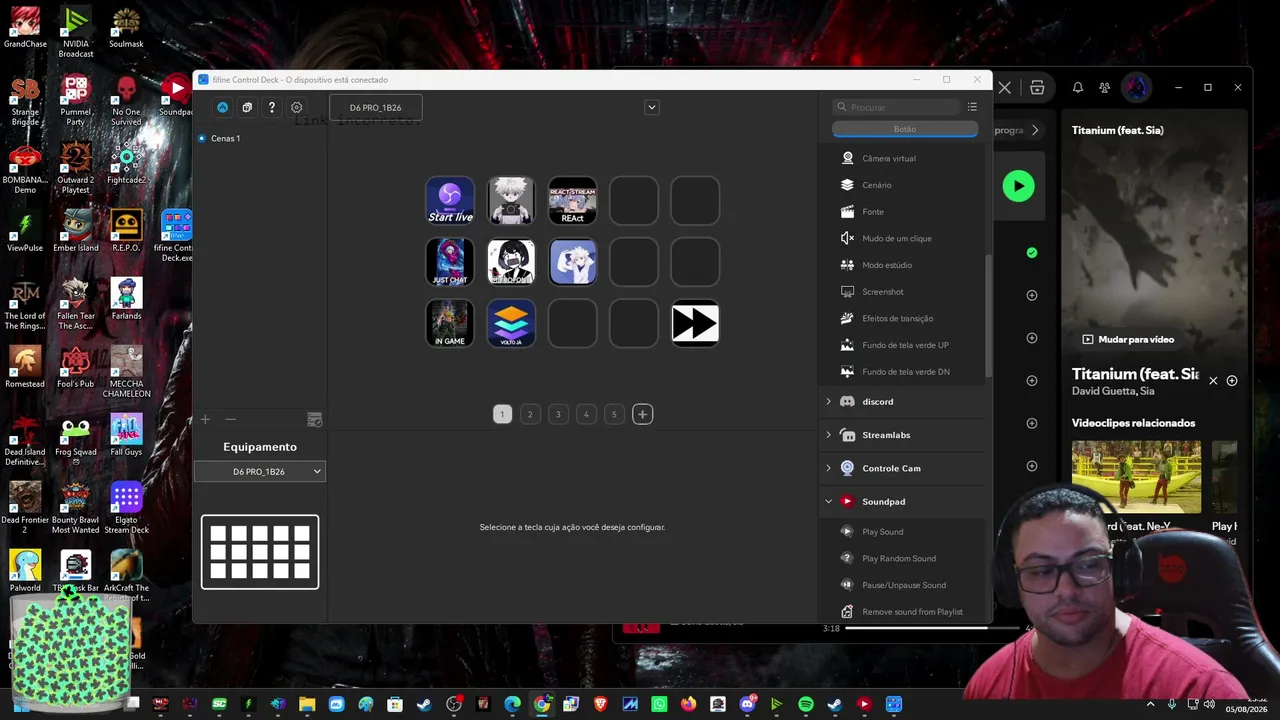This screenshot has height=720, width=1280.
Task: Click the IN GAME deck key
Action: 450,323
